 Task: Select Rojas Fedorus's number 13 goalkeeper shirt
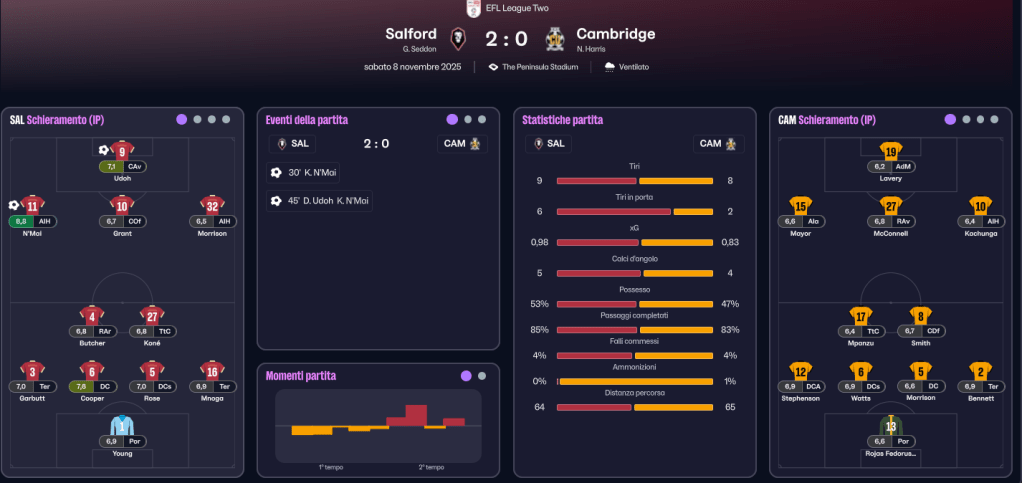(890, 425)
